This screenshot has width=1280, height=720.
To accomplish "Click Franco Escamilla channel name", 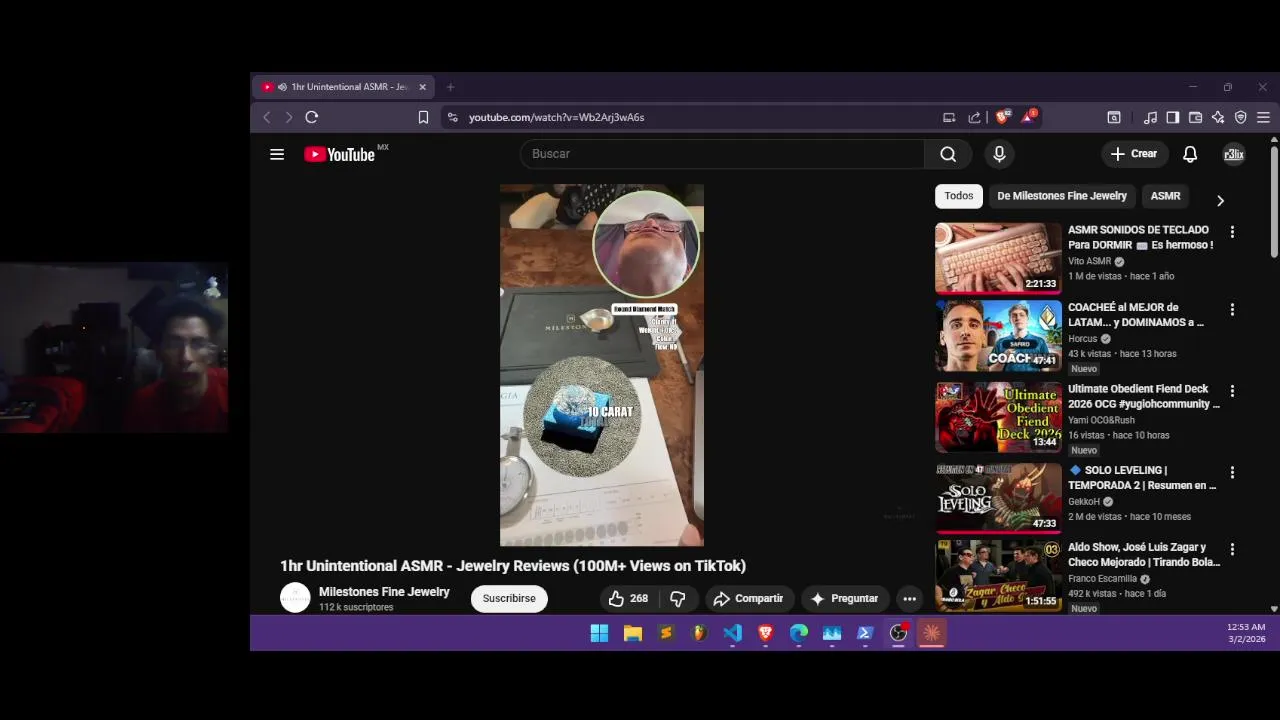I will click(1102, 579).
